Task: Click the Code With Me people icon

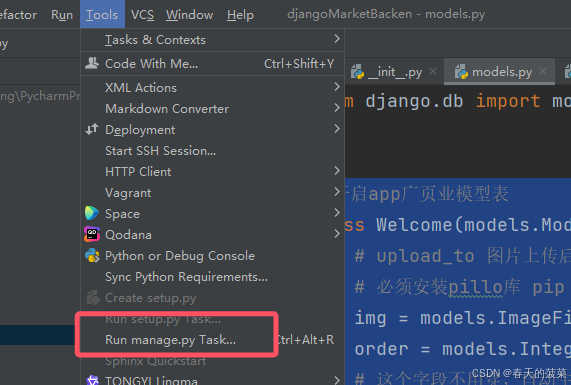Action: pos(92,63)
